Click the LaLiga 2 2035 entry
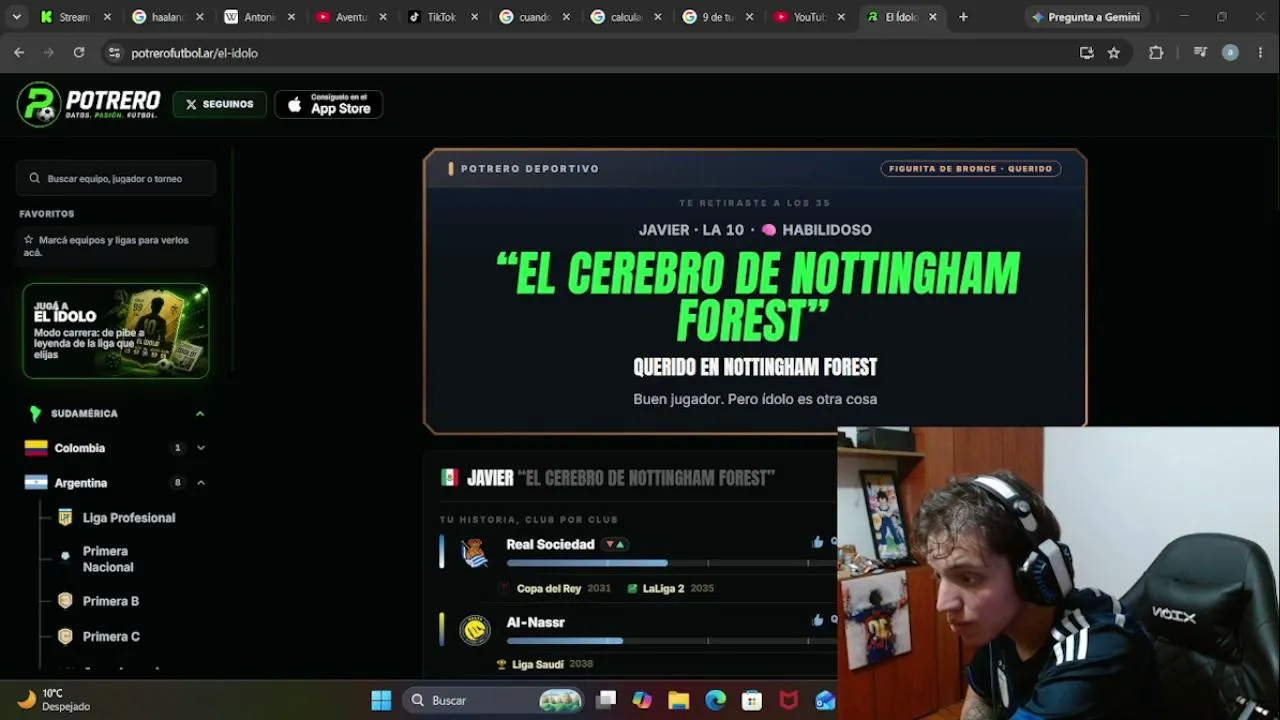 [670, 588]
